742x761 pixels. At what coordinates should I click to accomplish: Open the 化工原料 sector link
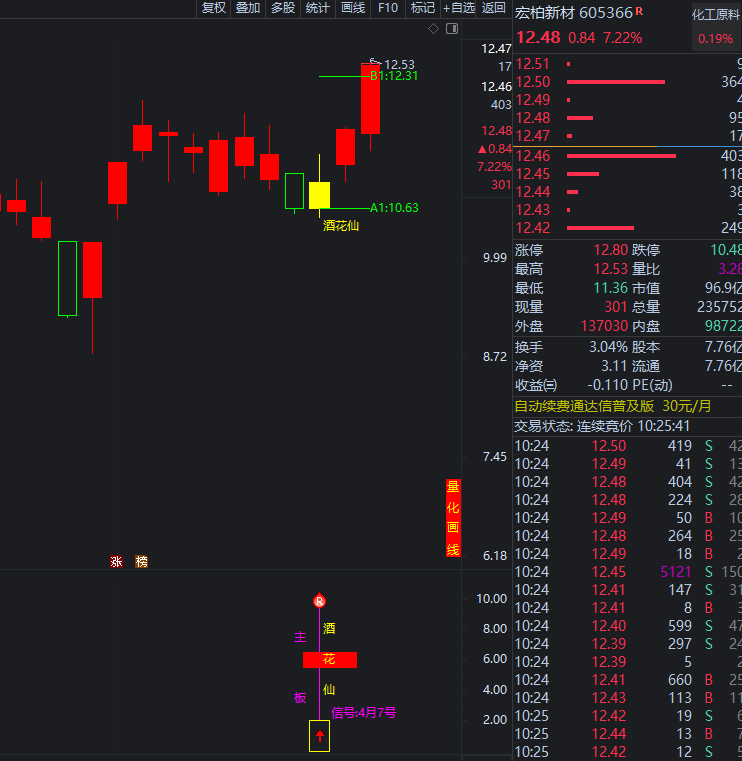tap(715, 15)
